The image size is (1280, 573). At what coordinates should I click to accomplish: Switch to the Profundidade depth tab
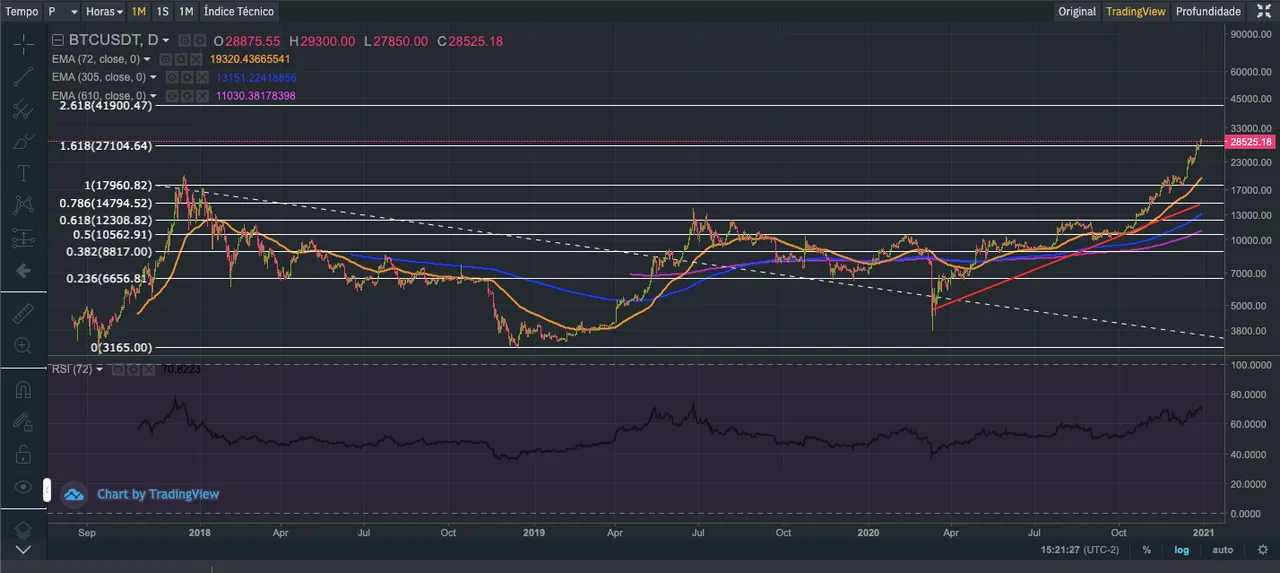coord(1208,11)
